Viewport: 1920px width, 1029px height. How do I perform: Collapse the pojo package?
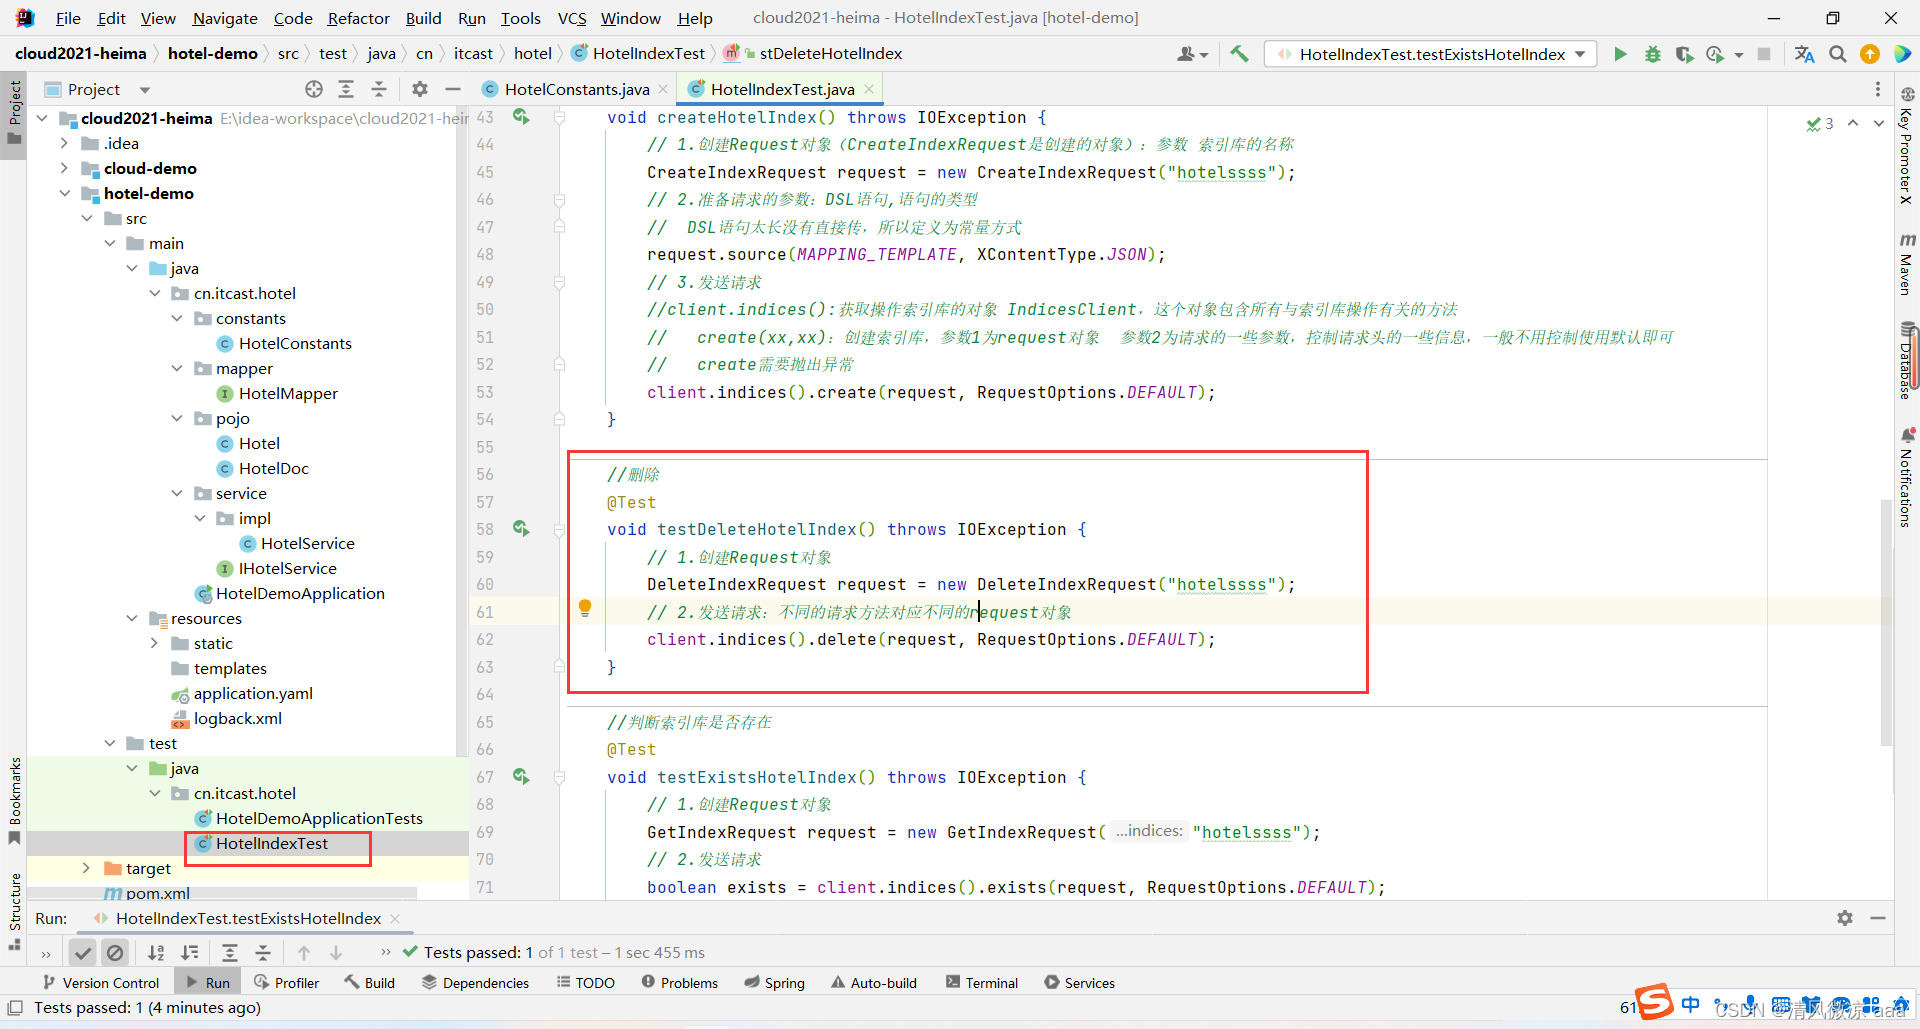177,418
